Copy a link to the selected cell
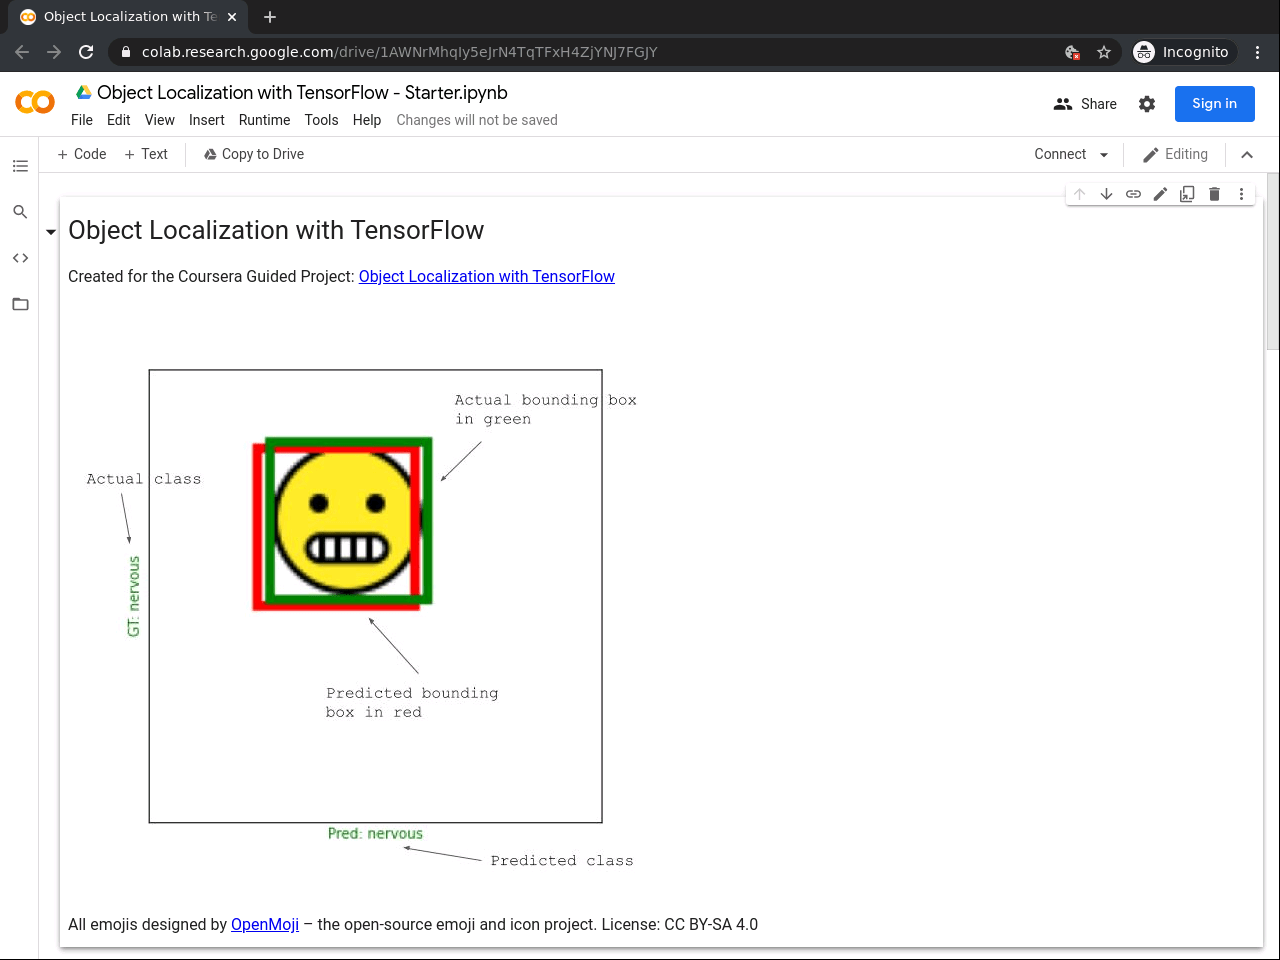The width and height of the screenshot is (1280, 960). pyautogui.click(x=1133, y=193)
